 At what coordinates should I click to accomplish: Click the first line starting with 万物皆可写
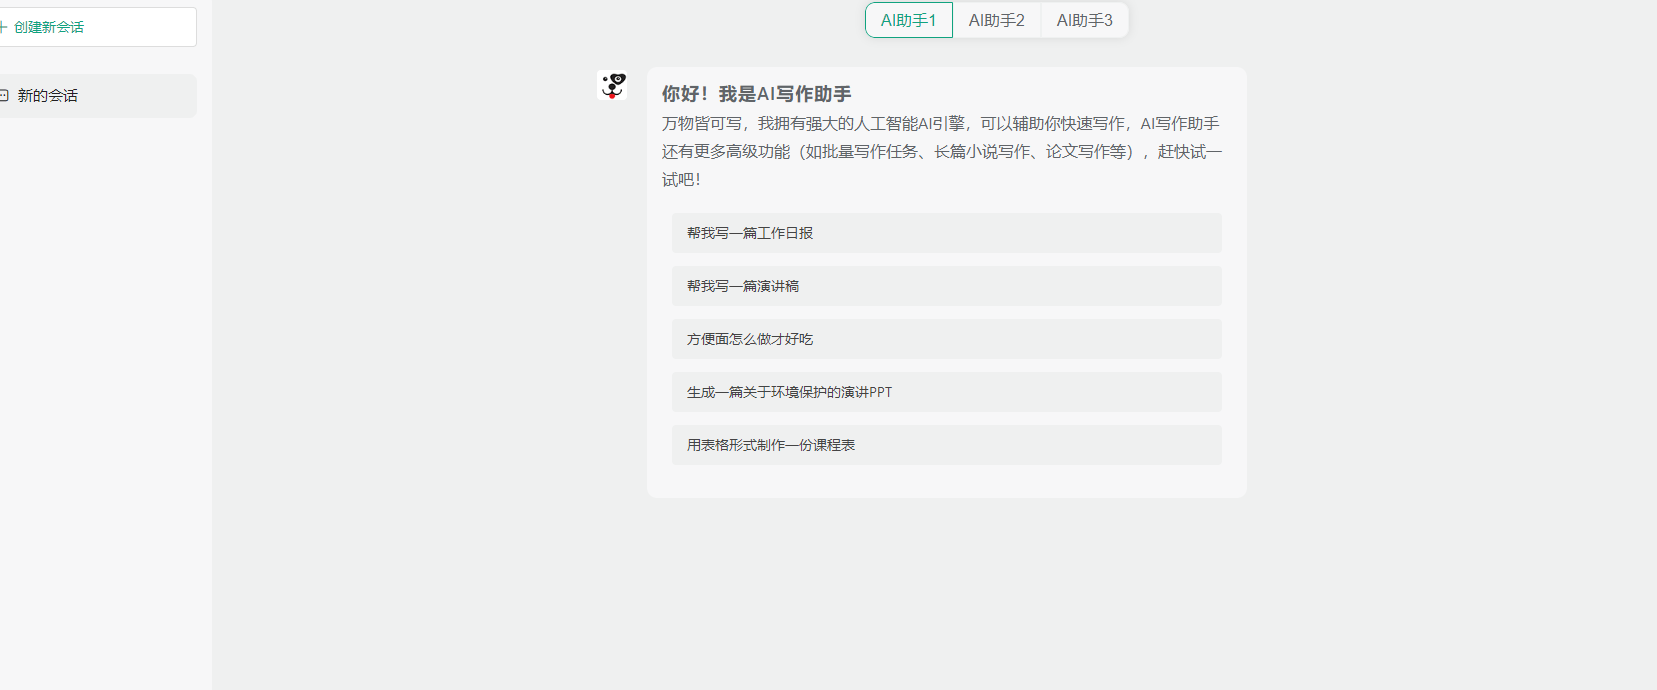click(940, 124)
